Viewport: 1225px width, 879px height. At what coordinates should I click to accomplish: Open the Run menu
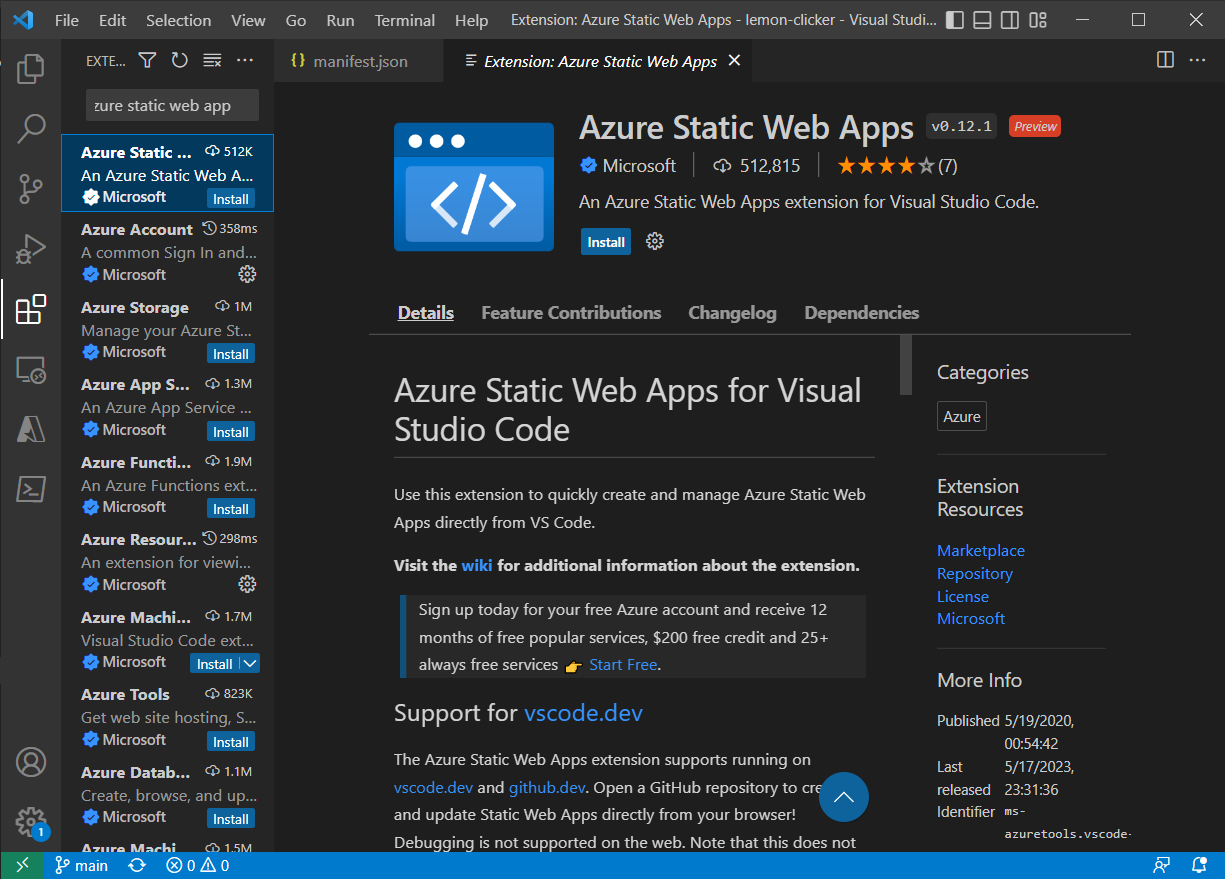click(340, 20)
